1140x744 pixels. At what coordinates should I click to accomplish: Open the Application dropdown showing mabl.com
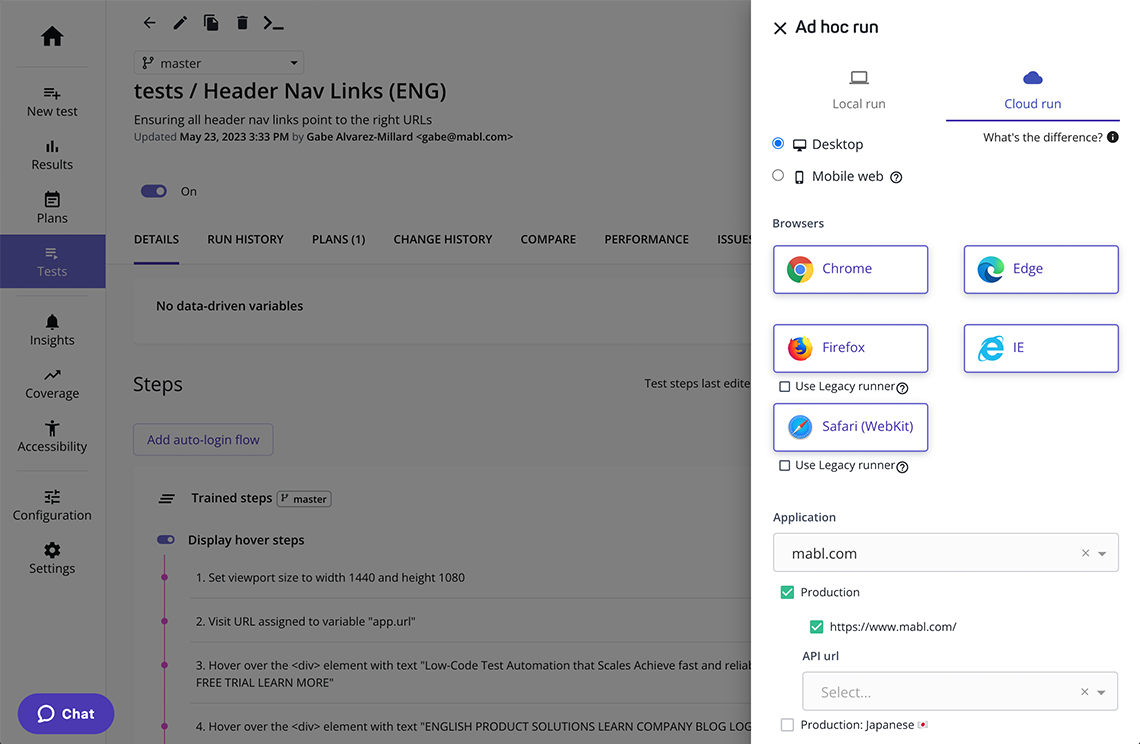(x=946, y=552)
